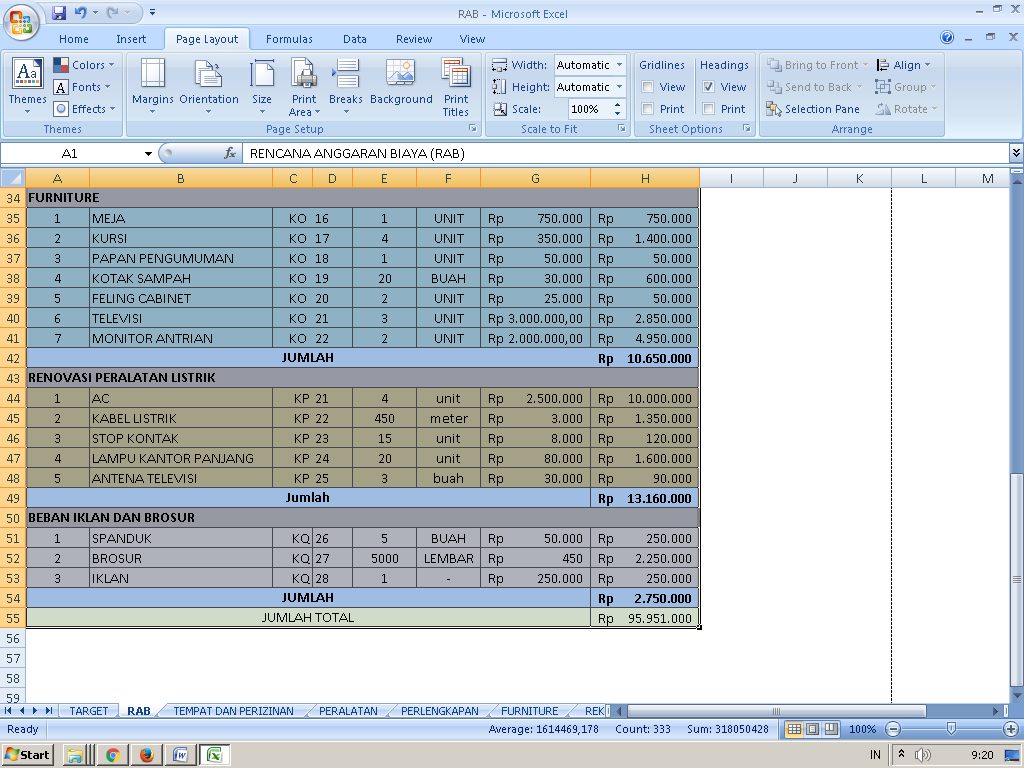Switch to Formulas ribbon tab
The width and height of the screenshot is (1024, 768).
289,39
